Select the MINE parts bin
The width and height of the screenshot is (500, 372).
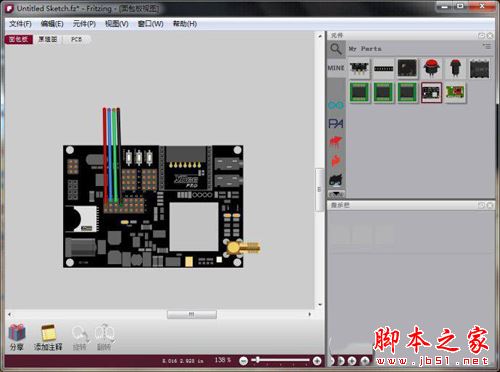point(336,68)
